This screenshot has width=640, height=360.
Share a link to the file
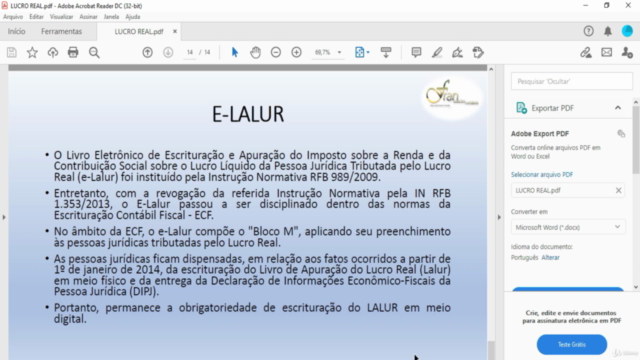pos(586,52)
